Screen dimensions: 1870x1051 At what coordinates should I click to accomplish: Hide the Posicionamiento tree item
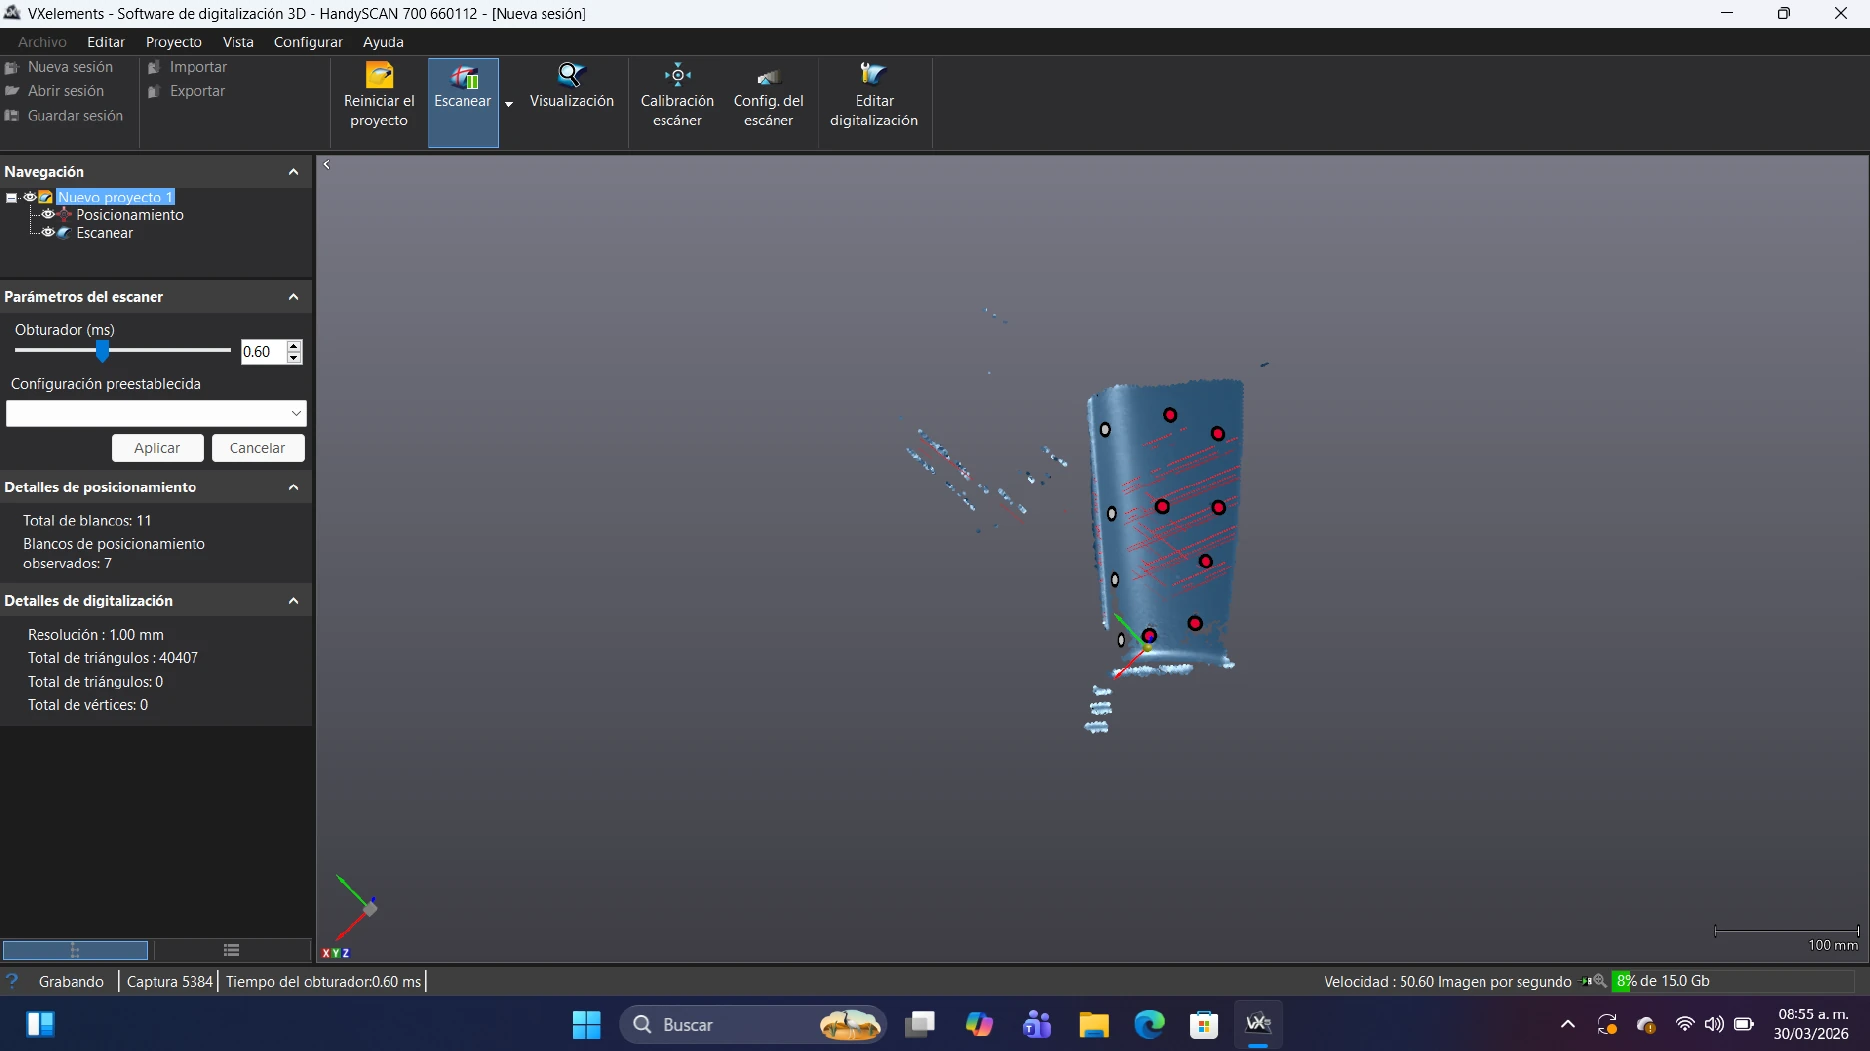pos(47,215)
